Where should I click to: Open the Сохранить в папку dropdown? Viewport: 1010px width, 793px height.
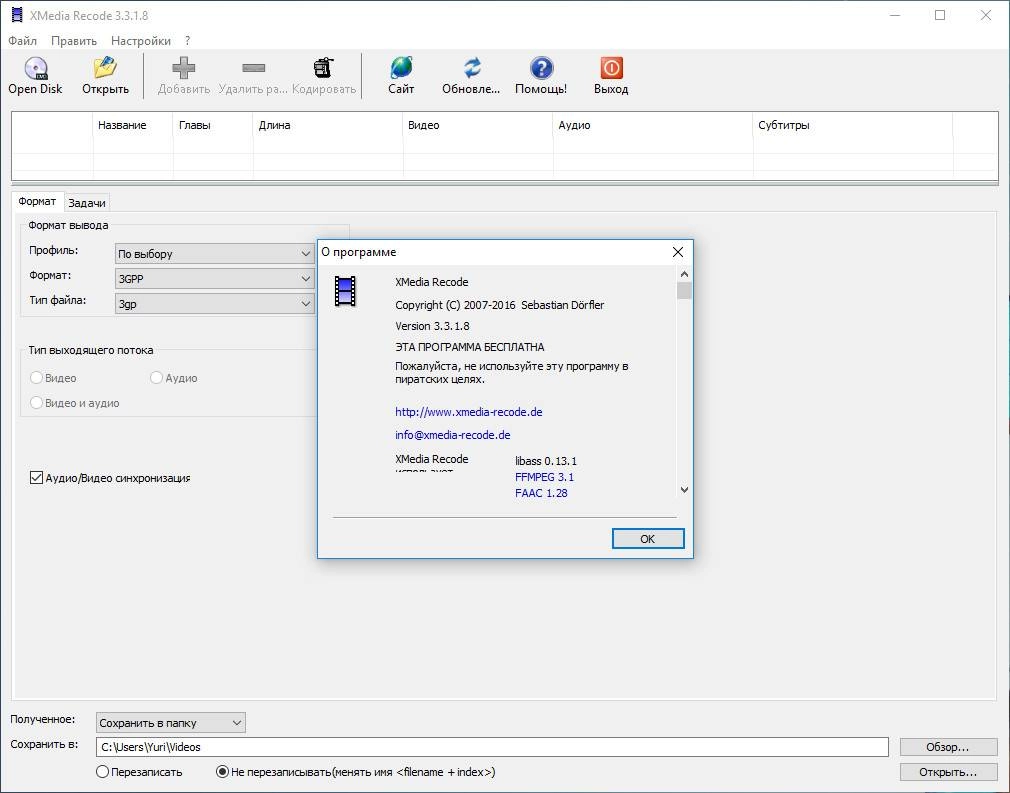pos(171,723)
